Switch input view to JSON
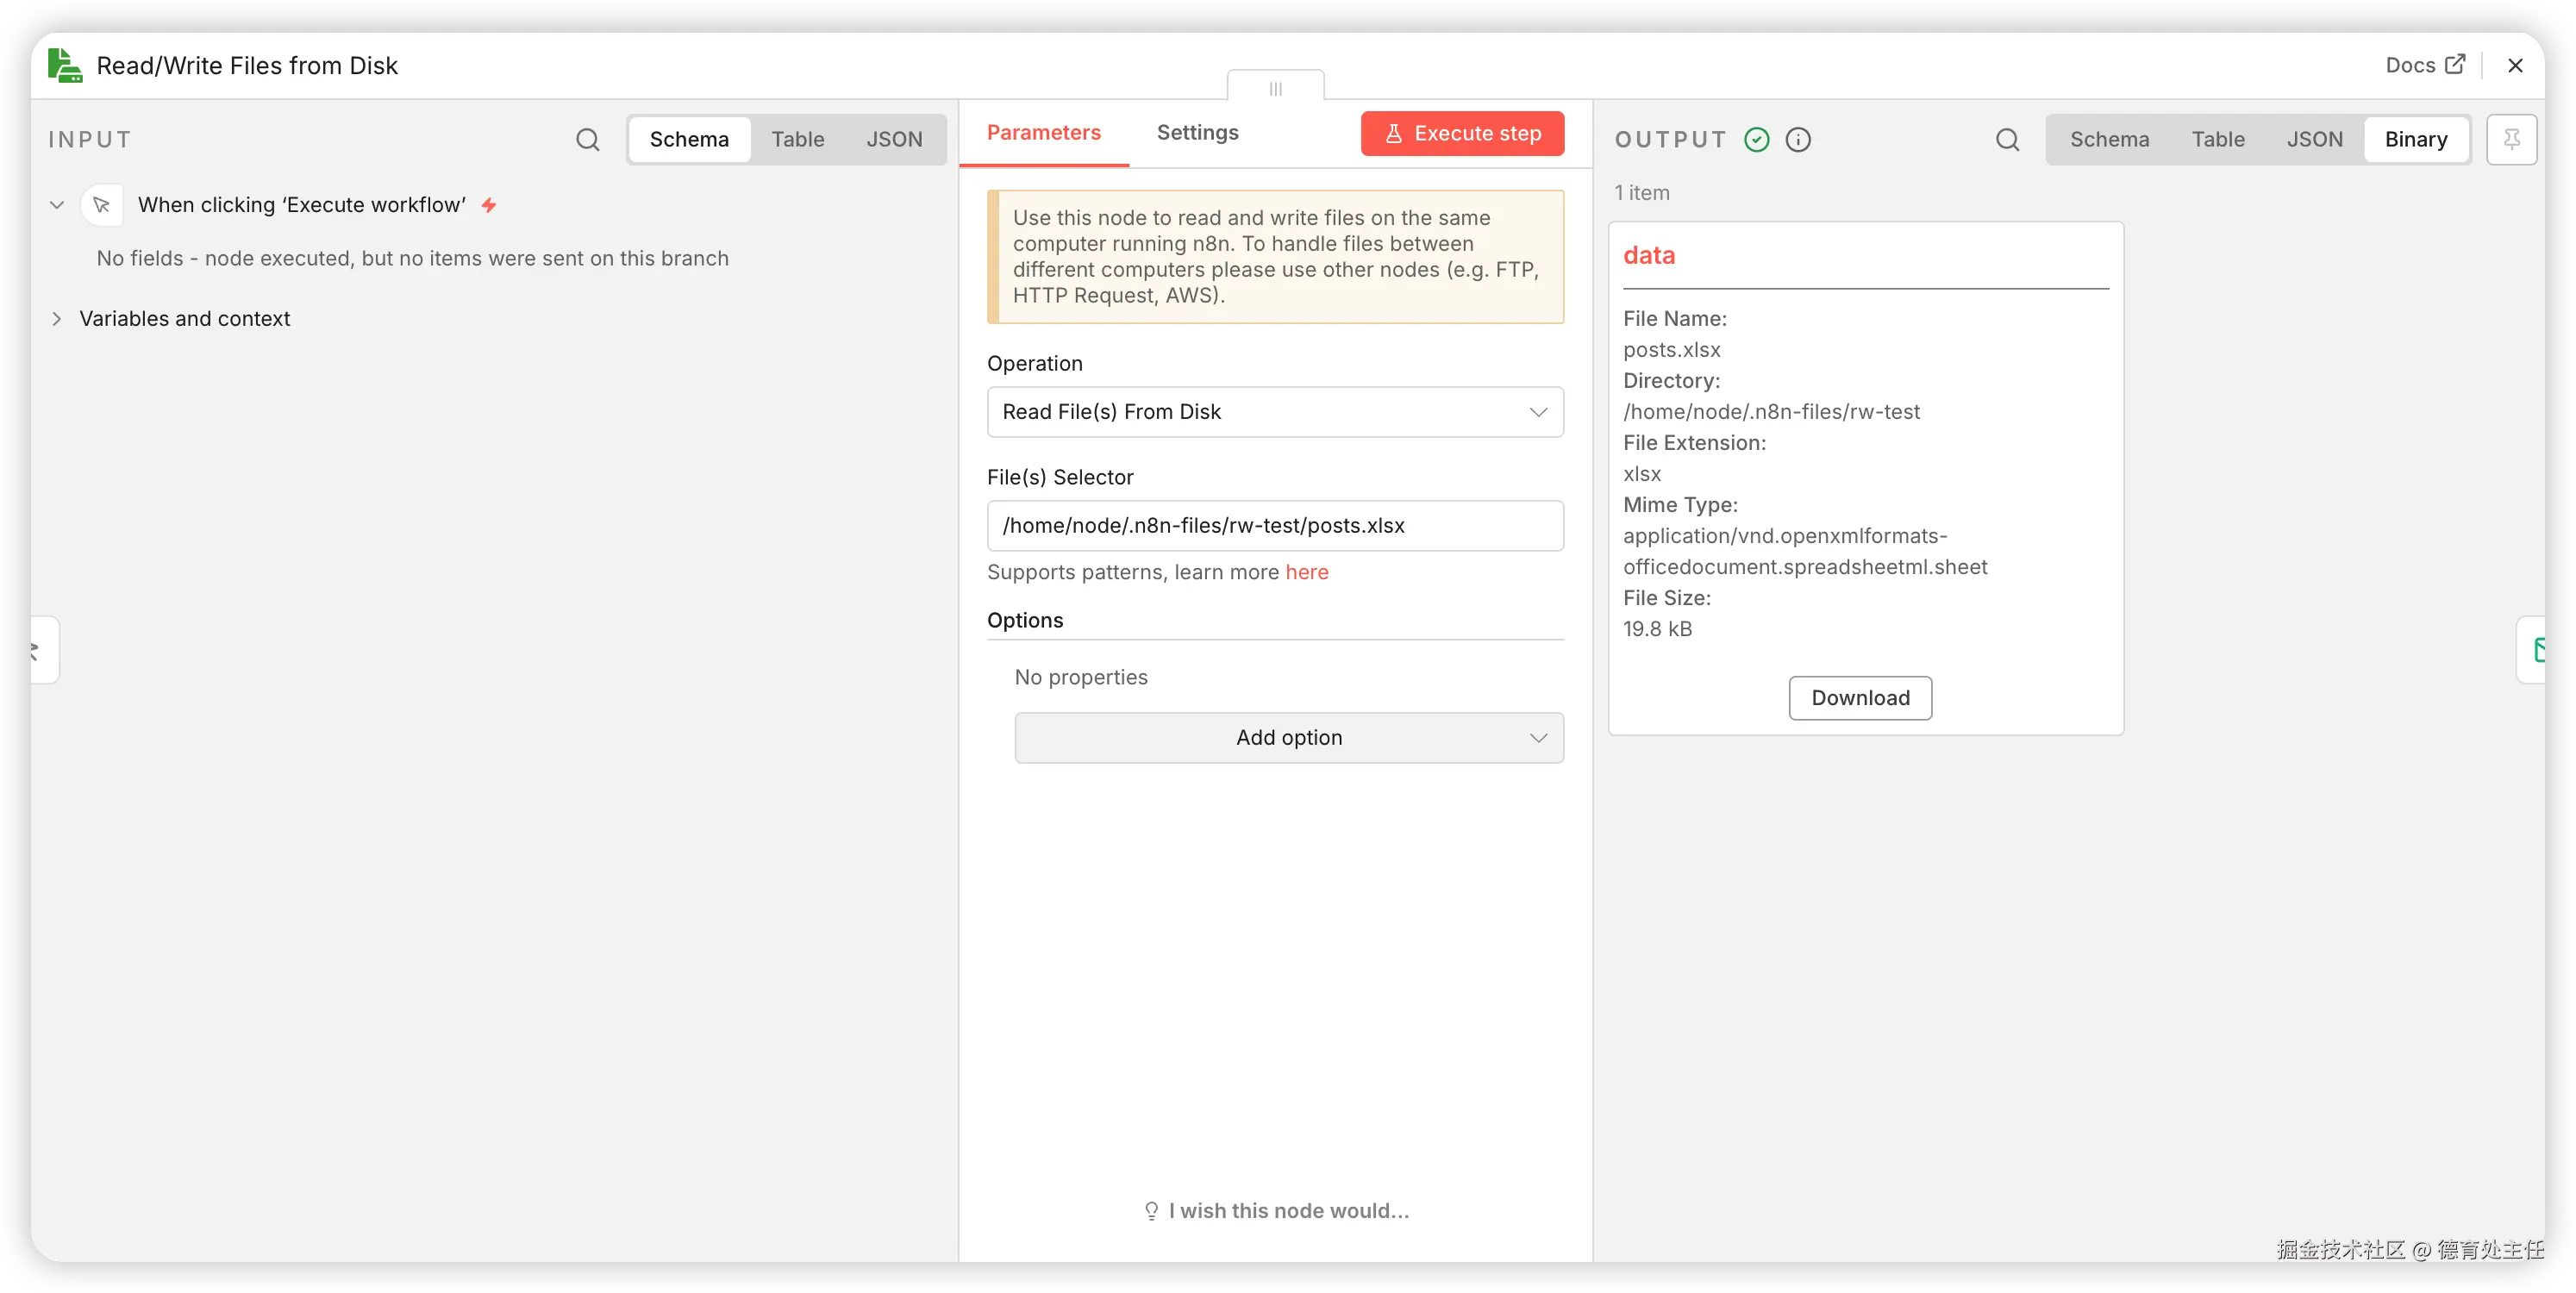 [x=894, y=140]
